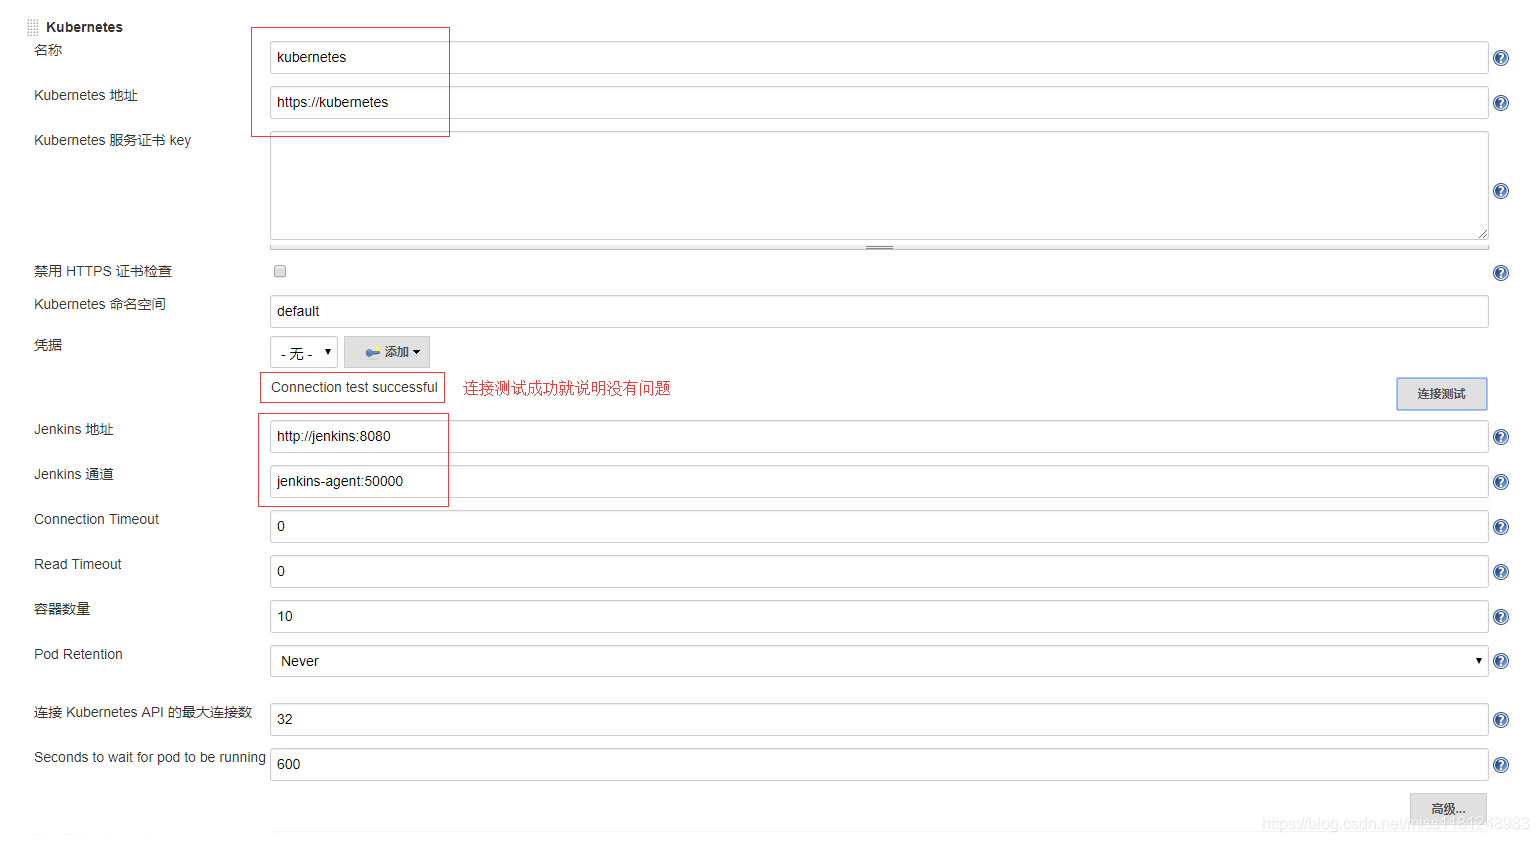Open help for Kubernetes 服务证书 key

[x=1500, y=191]
